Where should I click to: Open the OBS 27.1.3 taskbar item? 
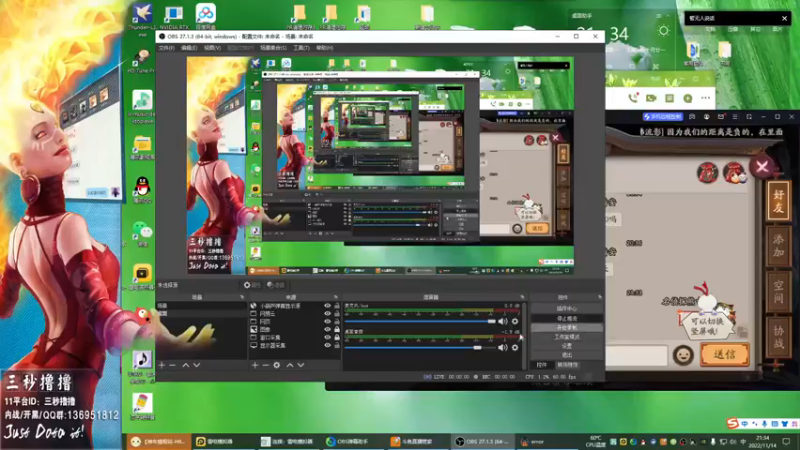[x=482, y=441]
